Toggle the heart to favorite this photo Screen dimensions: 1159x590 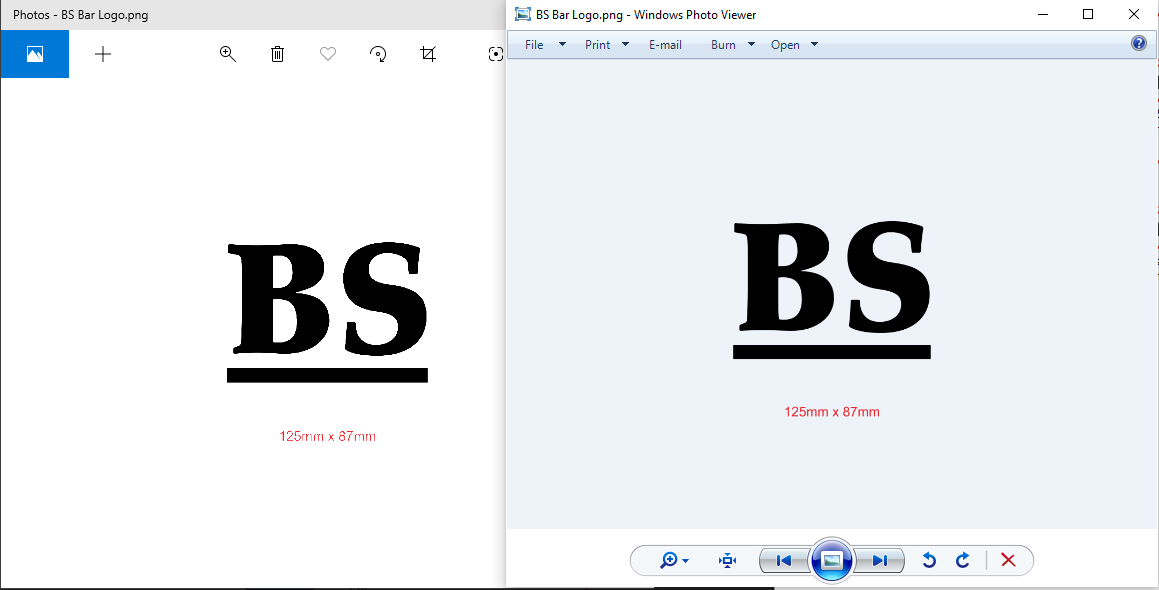tap(328, 54)
